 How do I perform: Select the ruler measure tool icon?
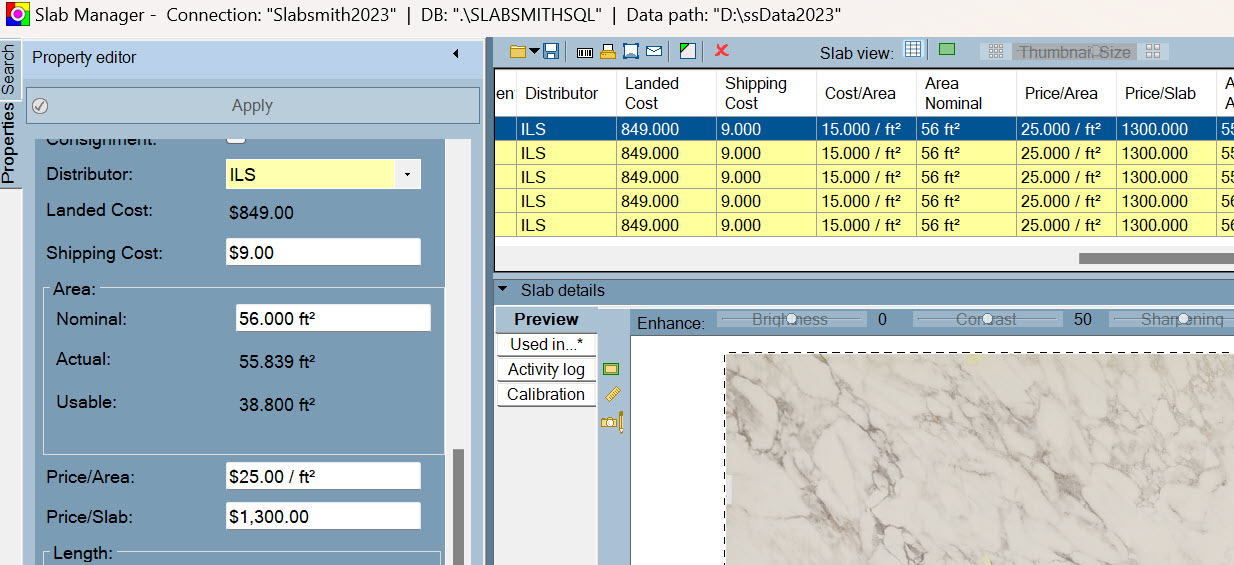[x=613, y=395]
